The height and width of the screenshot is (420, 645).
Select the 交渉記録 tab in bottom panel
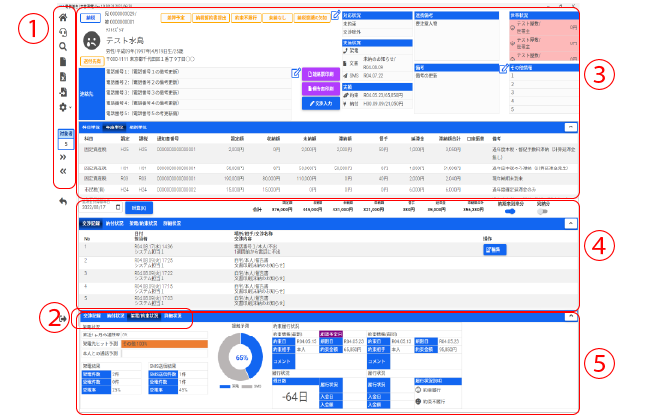coord(90,316)
